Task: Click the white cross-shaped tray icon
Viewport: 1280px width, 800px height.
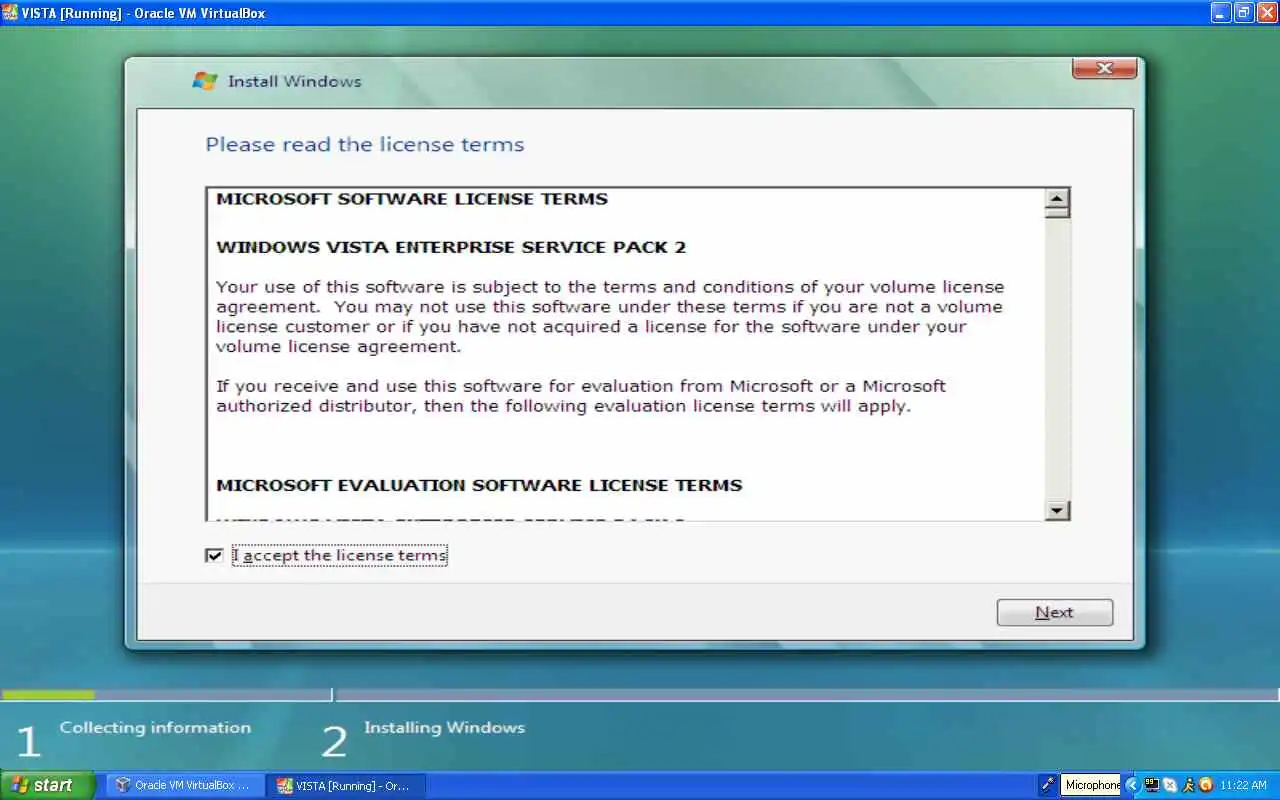Action: (1170, 785)
